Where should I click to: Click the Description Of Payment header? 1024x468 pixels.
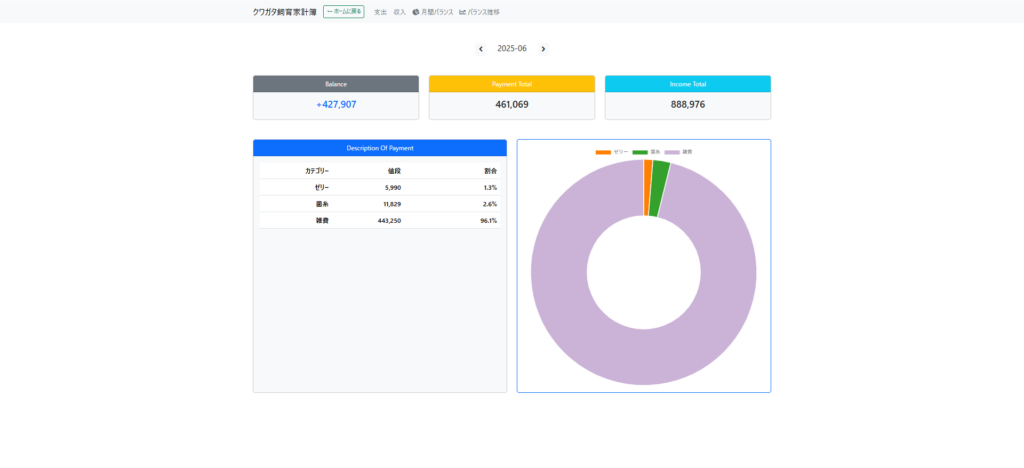click(x=380, y=148)
